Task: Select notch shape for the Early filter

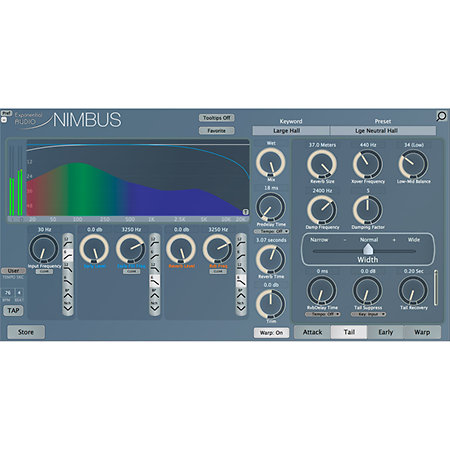Action: [155, 306]
